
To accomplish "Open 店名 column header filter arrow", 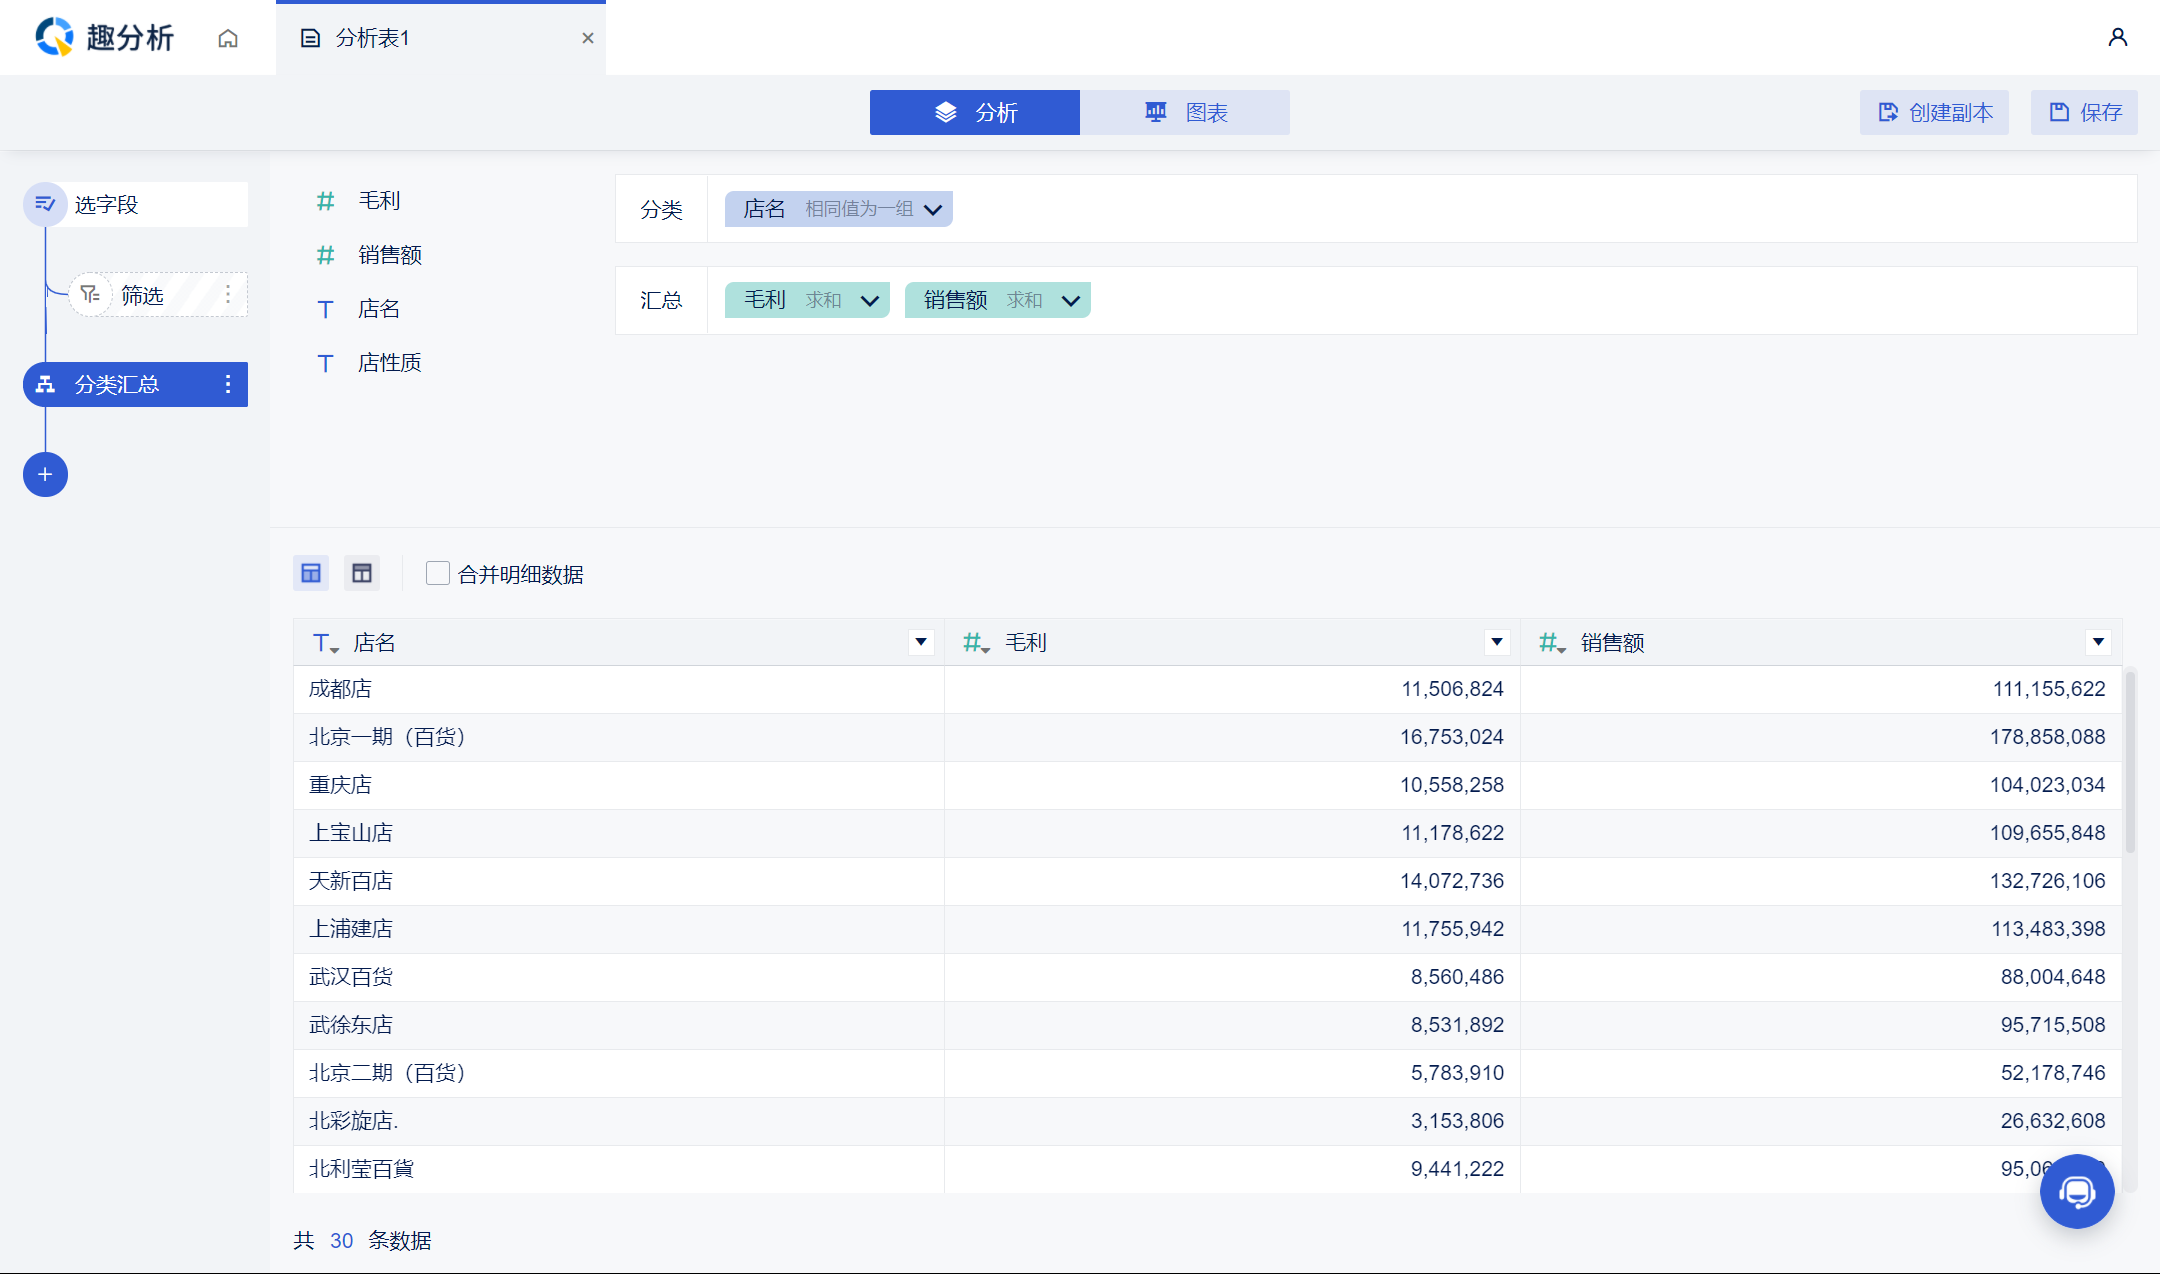I will click(921, 642).
